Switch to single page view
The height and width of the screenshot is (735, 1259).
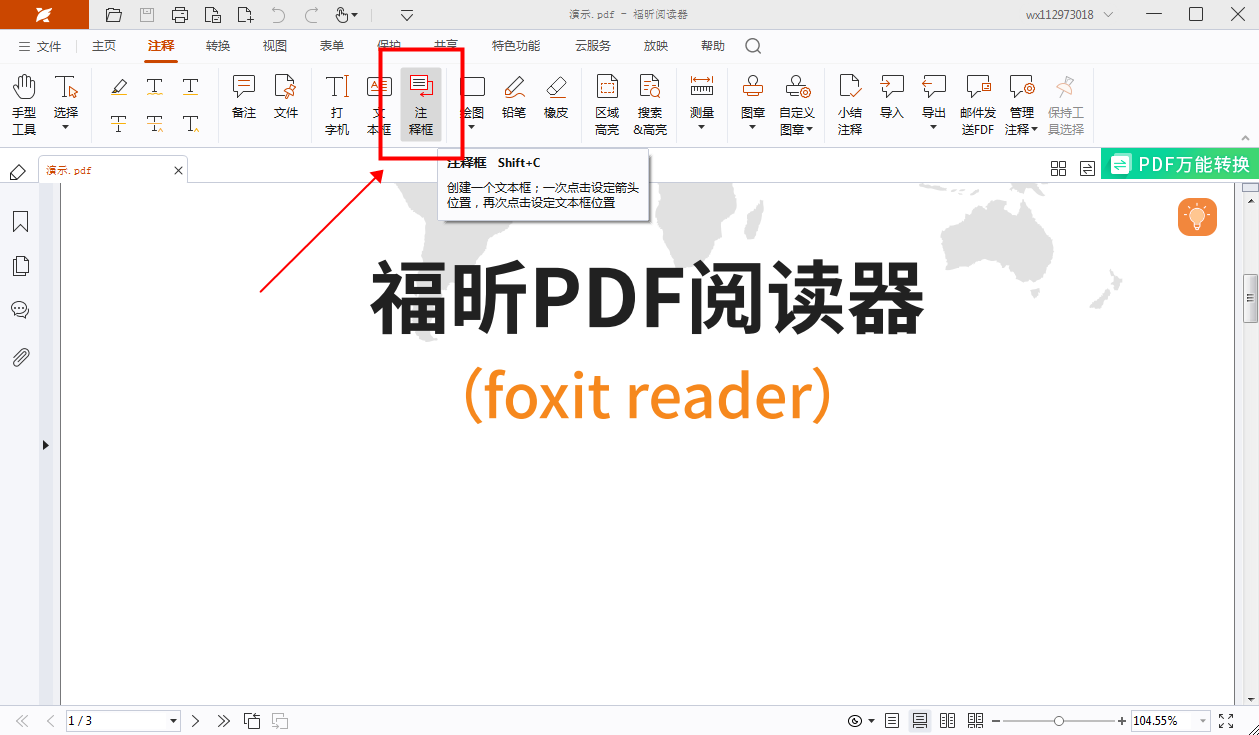(x=892, y=721)
